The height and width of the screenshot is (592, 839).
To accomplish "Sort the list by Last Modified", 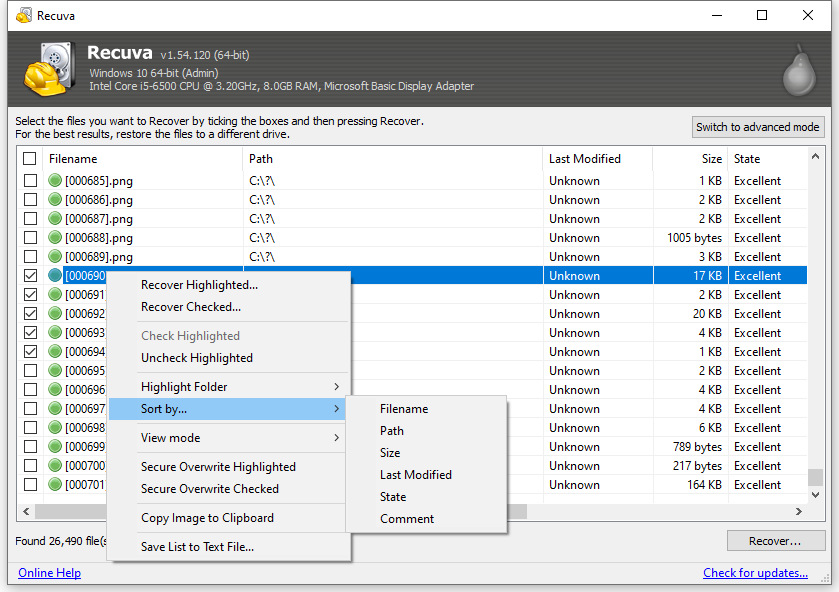I will pyautogui.click(x=415, y=475).
